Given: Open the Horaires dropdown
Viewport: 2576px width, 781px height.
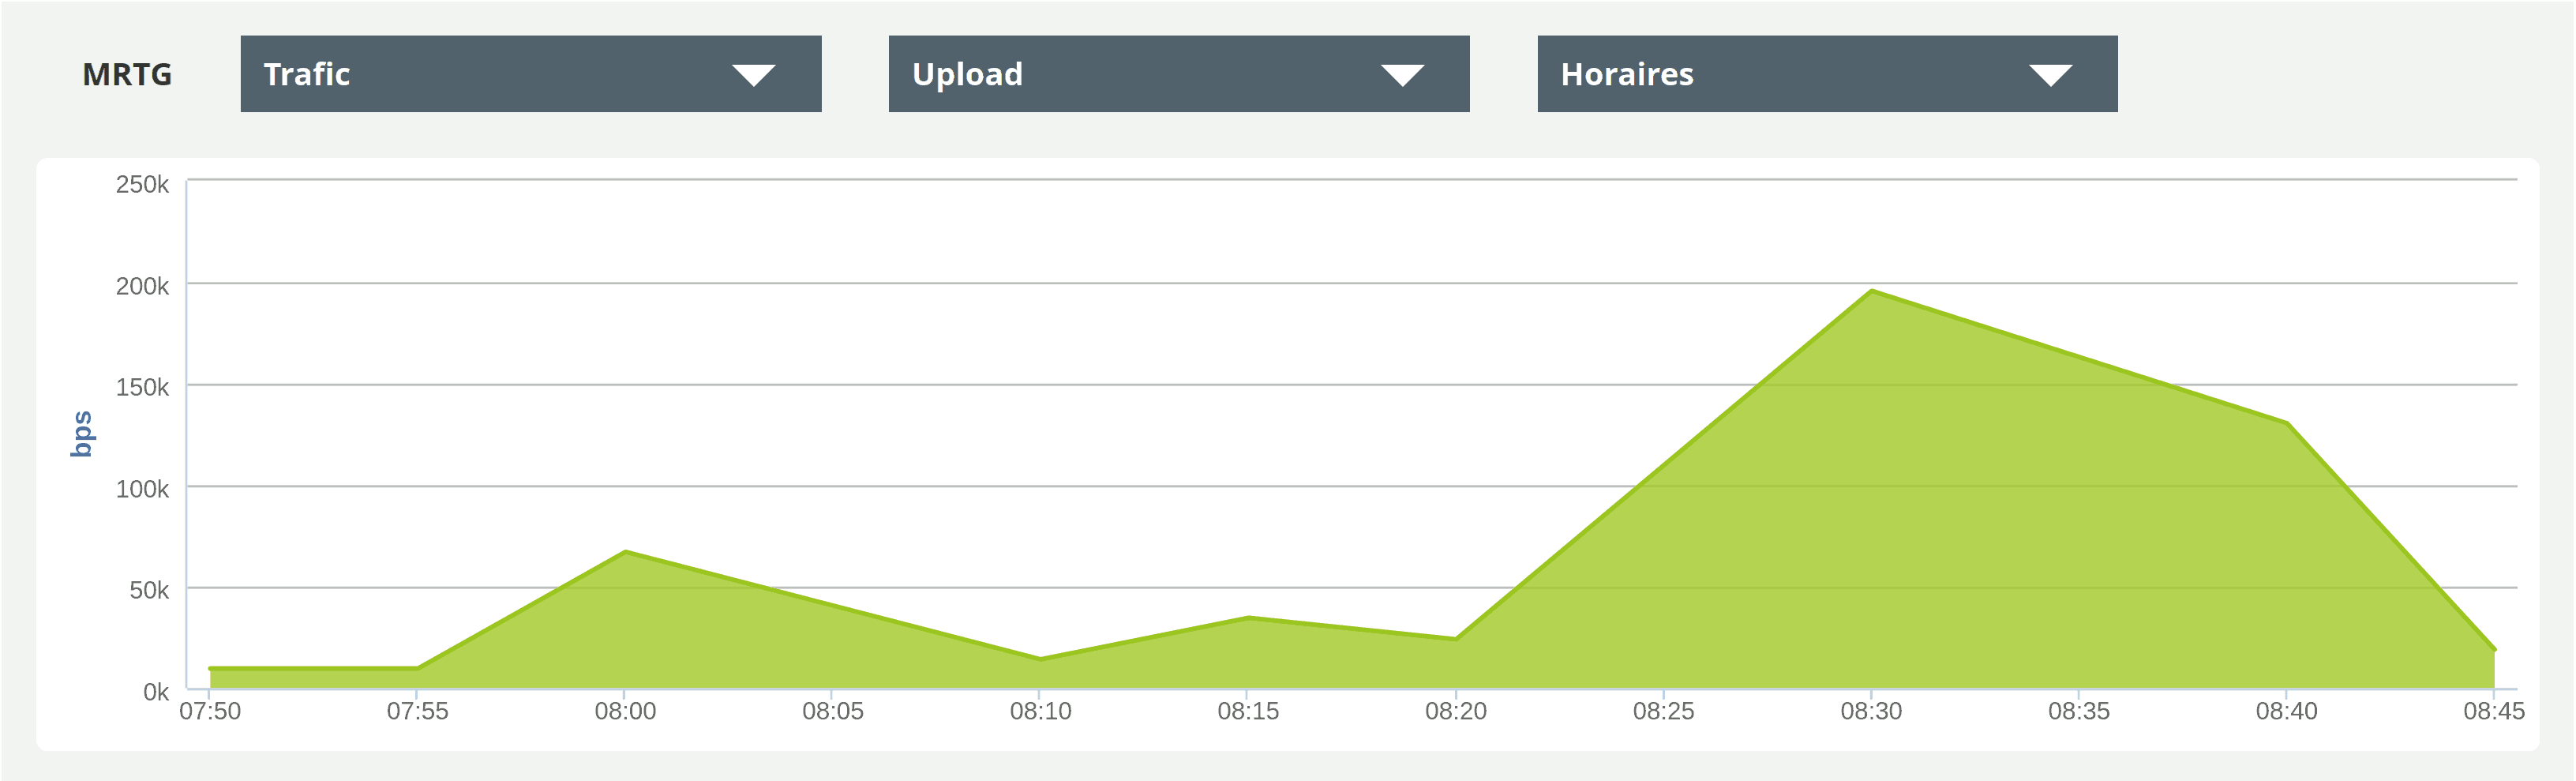Looking at the screenshot, I should [1827, 74].
